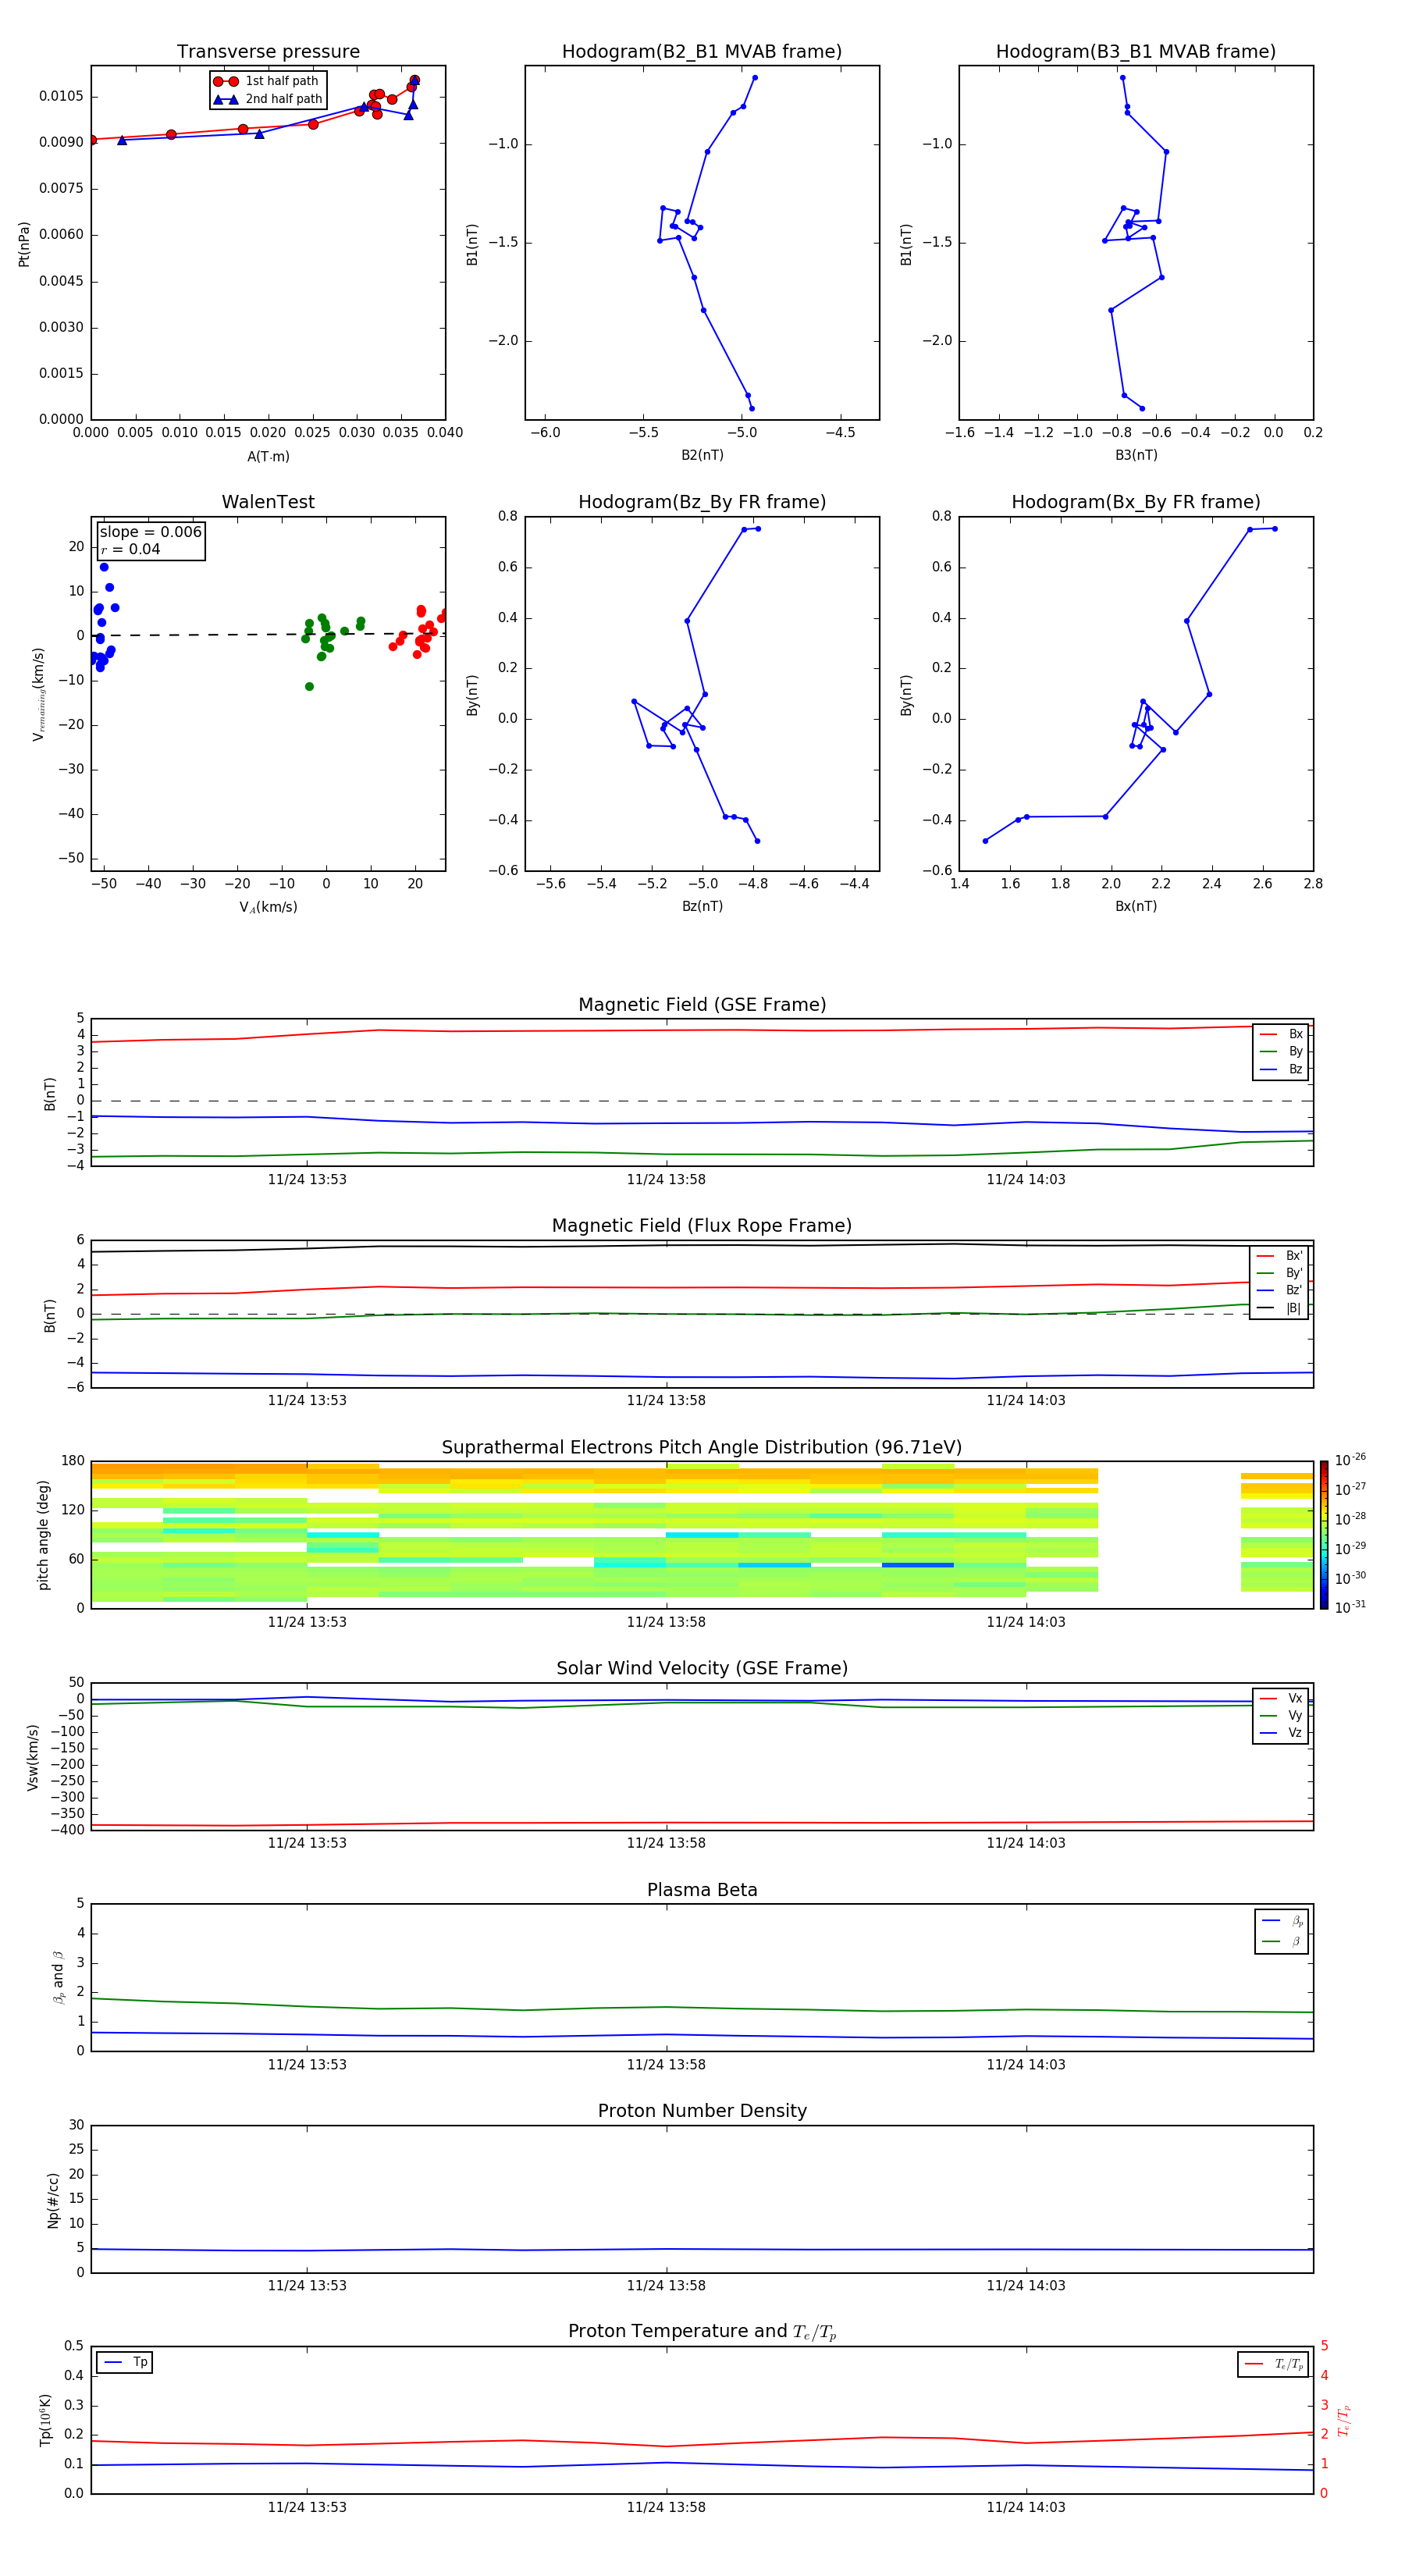Click 'B2(nT)' x-axis label
Image resolution: width=1405 pixels, height=2576 pixels.
[x=702, y=455]
